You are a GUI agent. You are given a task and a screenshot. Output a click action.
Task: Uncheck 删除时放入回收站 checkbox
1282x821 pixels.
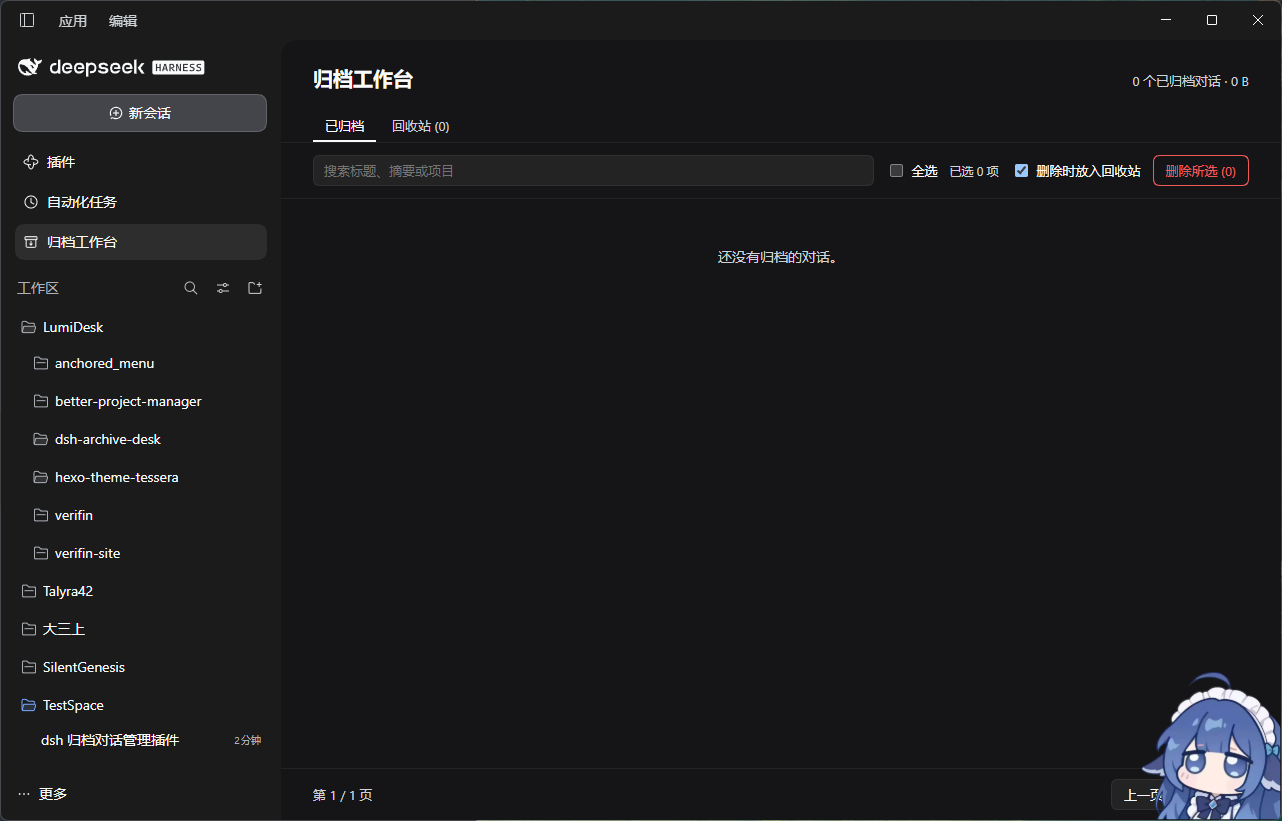(x=1021, y=171)
